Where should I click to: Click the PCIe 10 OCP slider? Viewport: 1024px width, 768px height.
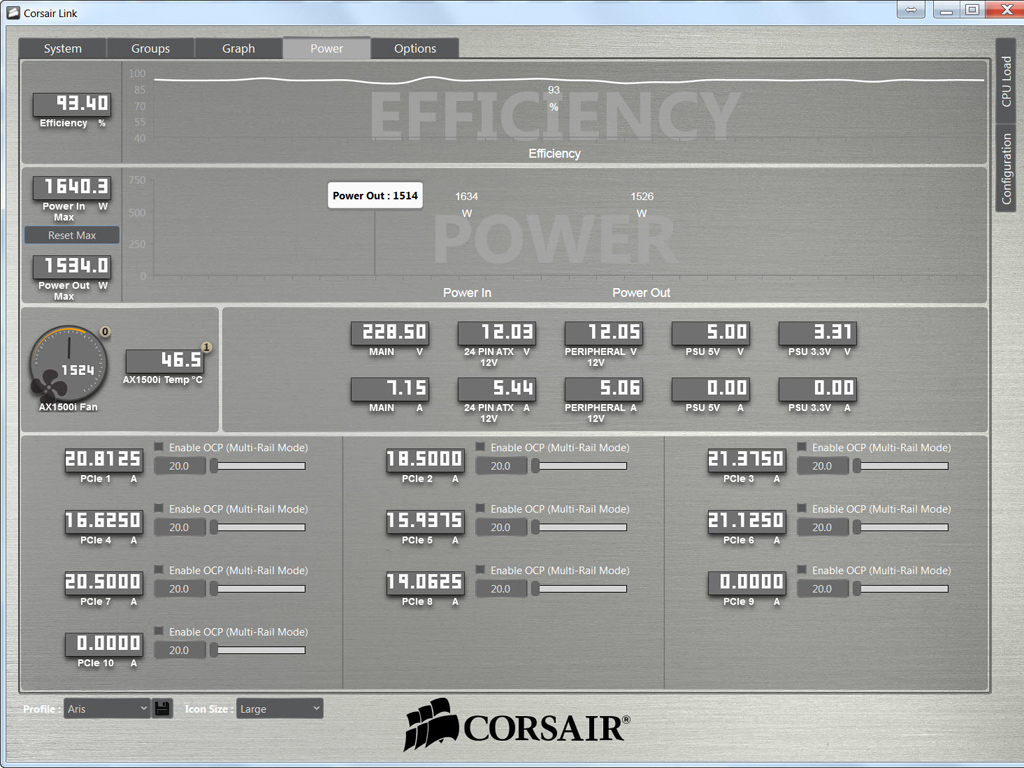click(257, 650)
